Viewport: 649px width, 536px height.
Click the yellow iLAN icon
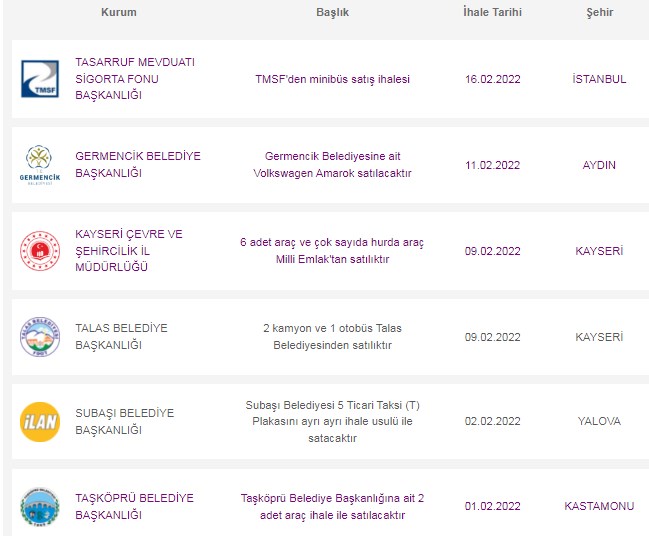click(40, 422)
